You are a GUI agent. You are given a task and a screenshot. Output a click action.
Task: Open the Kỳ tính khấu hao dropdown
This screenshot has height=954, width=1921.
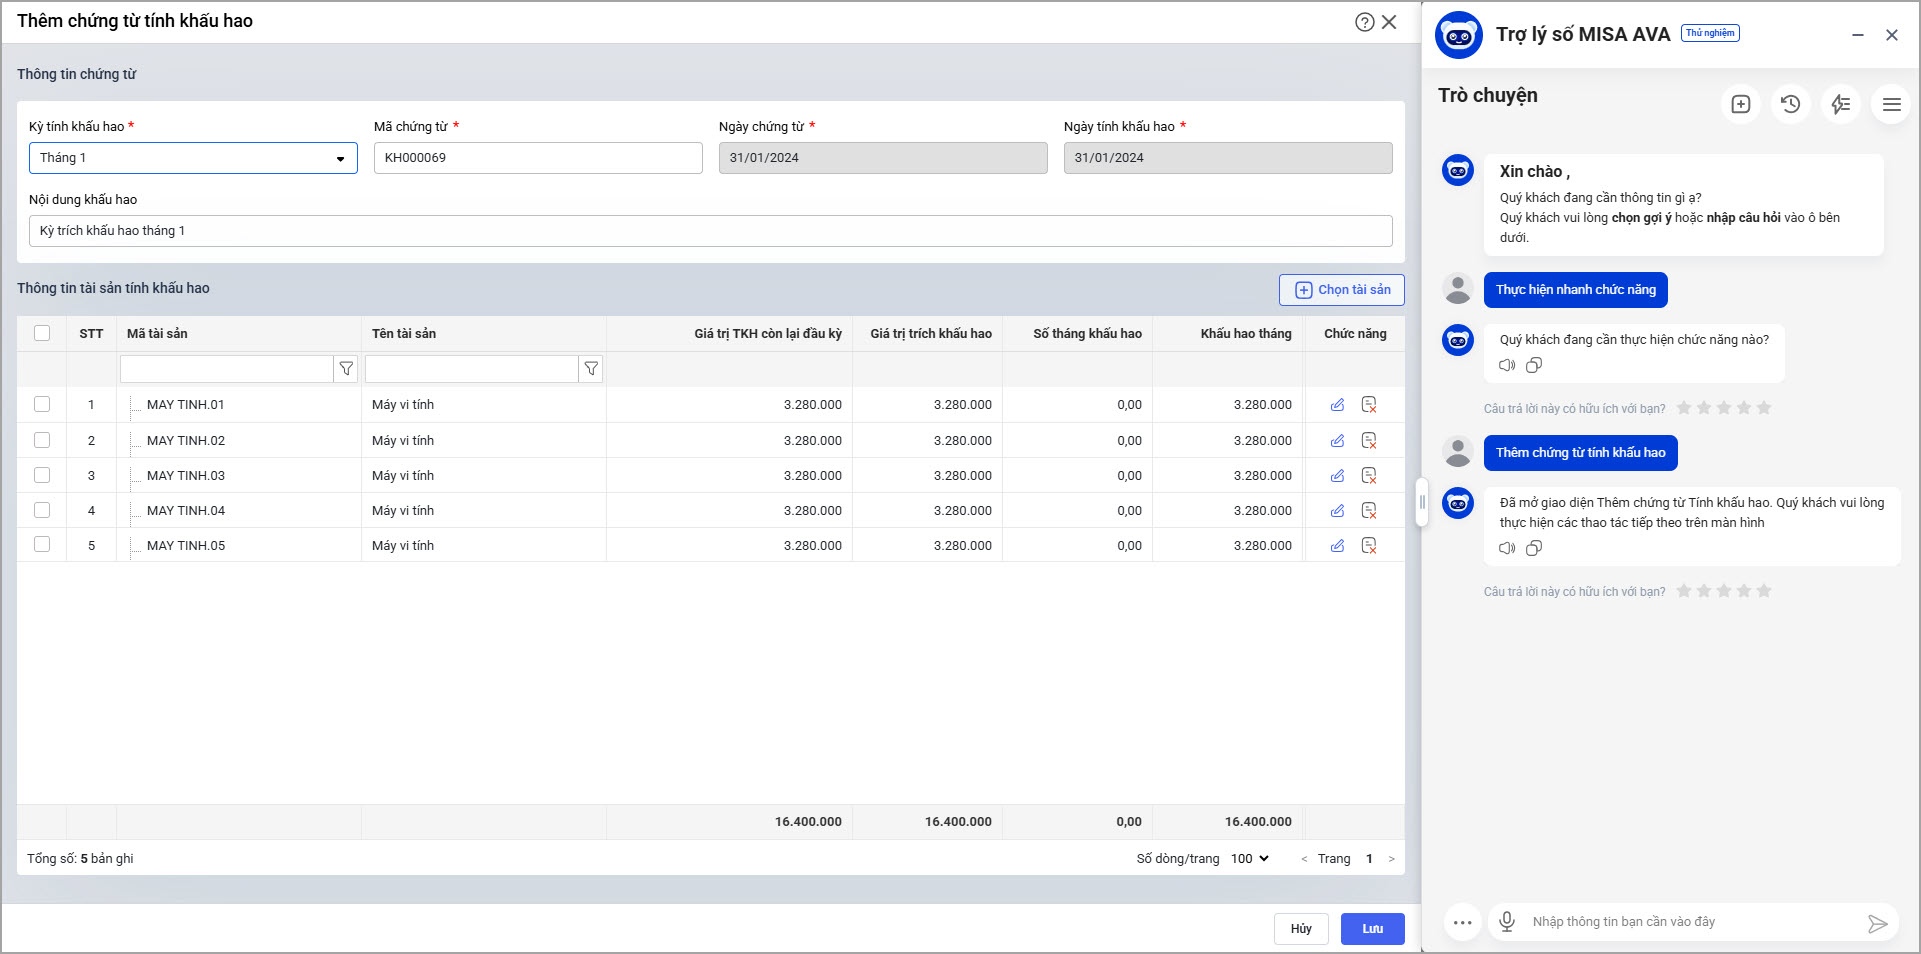coord(193,158)
